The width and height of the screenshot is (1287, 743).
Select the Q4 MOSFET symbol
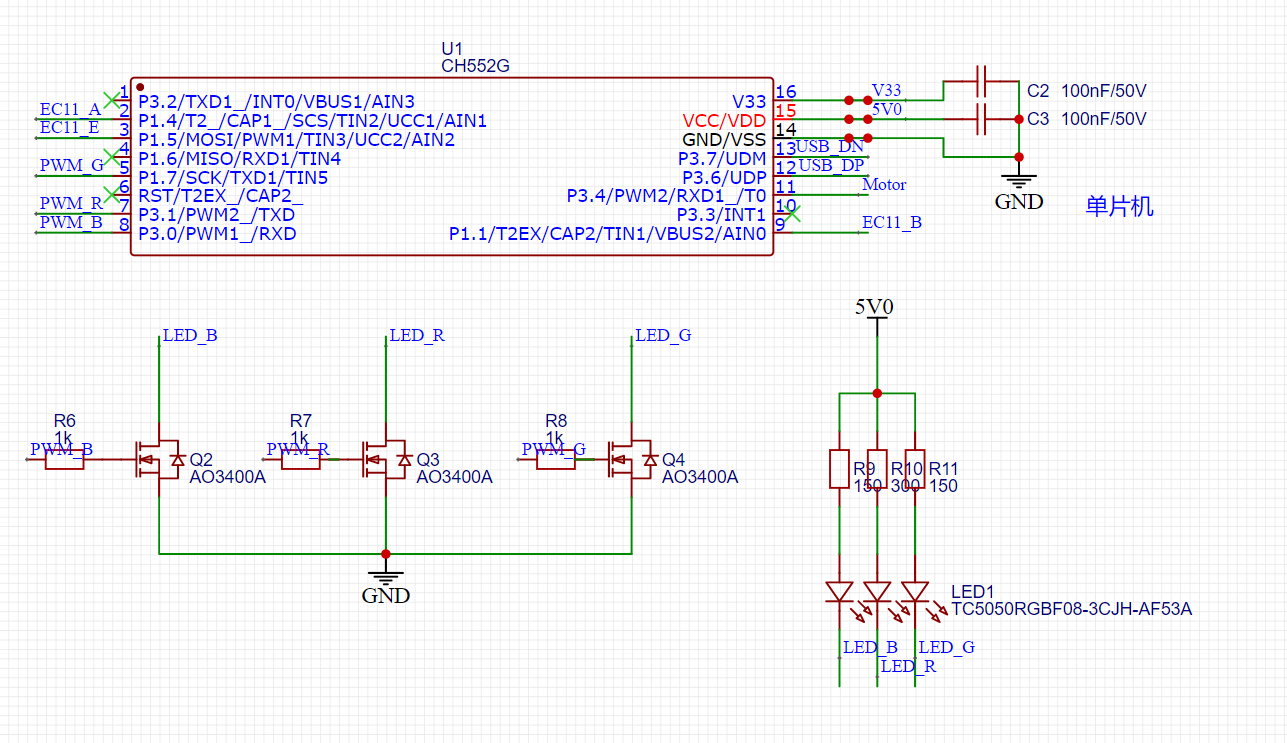(632, 459)
